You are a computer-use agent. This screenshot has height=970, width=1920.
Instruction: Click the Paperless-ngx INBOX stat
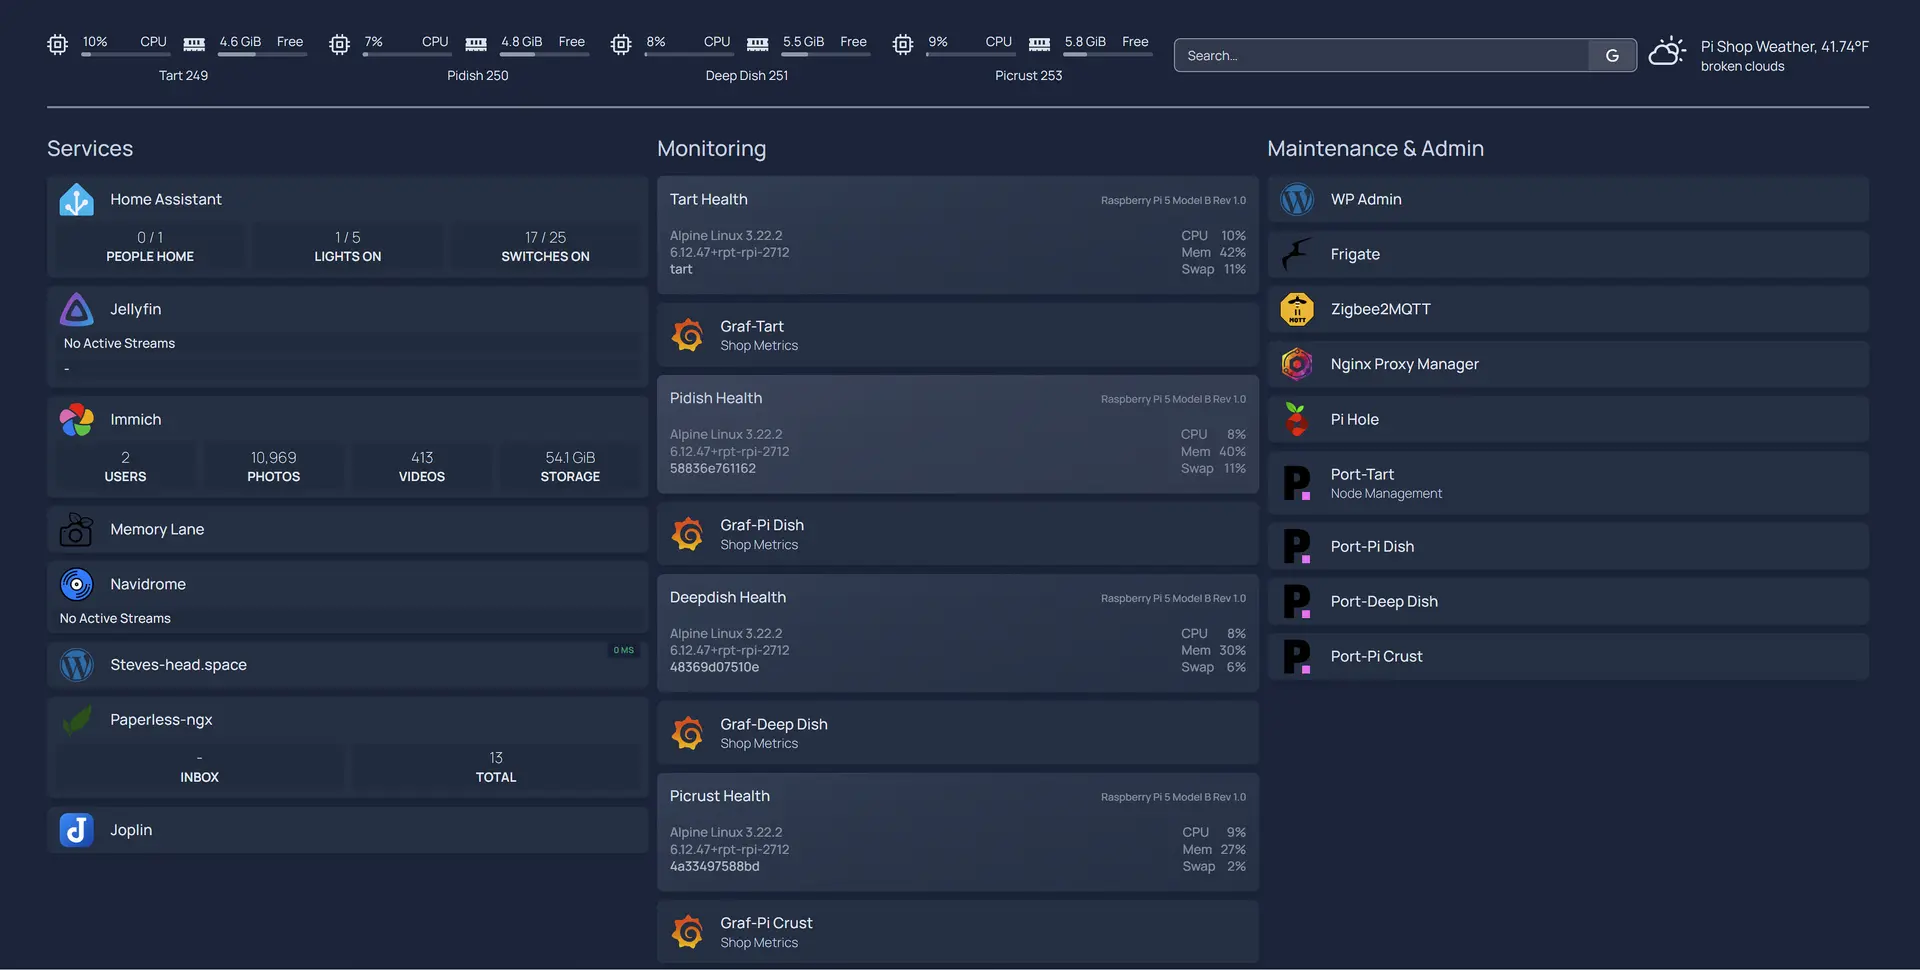[199, 767]
